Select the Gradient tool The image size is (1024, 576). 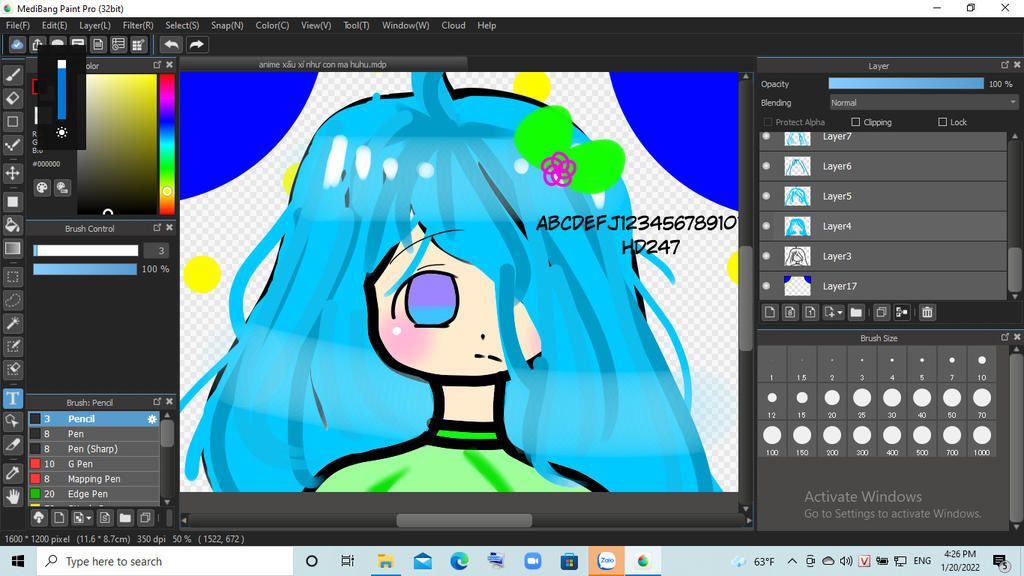point(12,248)
